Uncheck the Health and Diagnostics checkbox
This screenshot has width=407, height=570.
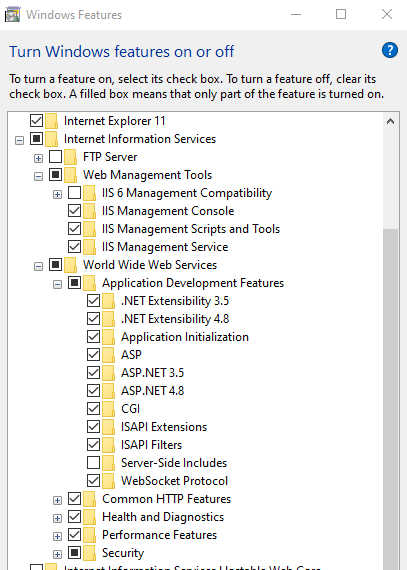click(74, 517)
